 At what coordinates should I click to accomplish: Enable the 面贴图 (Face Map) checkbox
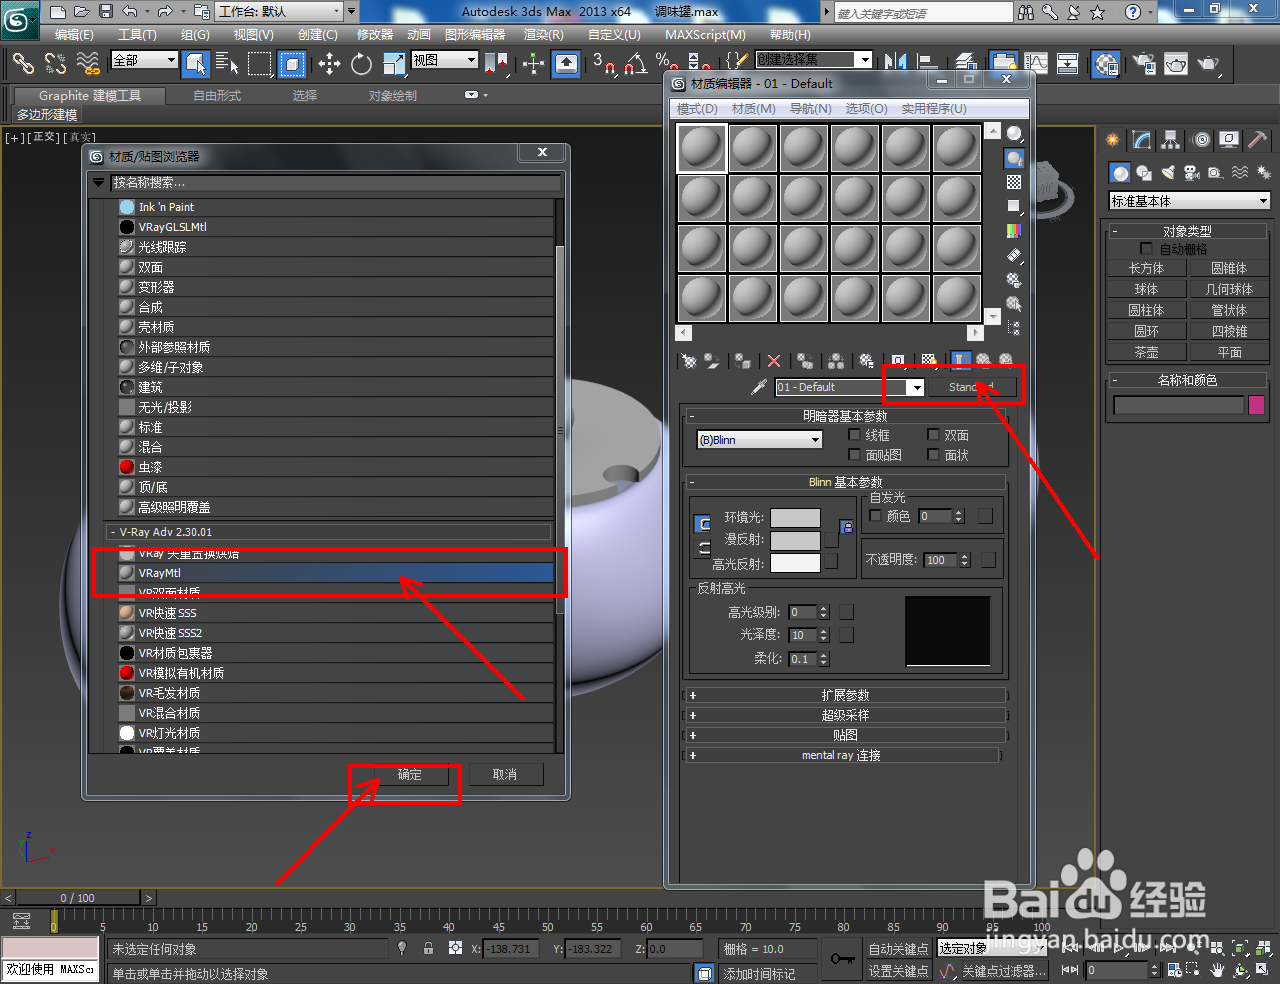[x=854, y=455]
